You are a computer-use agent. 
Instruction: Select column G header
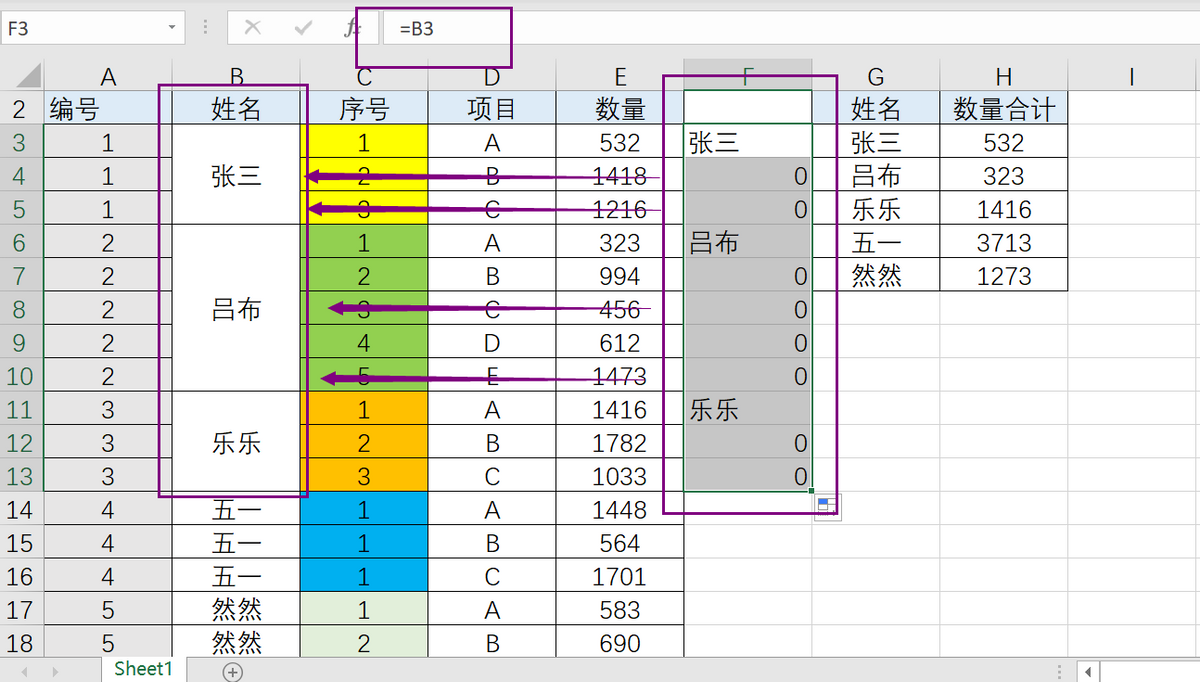(876, 75)
